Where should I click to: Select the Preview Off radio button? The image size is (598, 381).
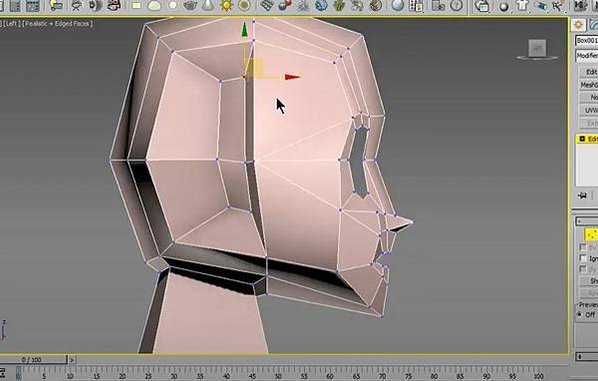(580, 315)
